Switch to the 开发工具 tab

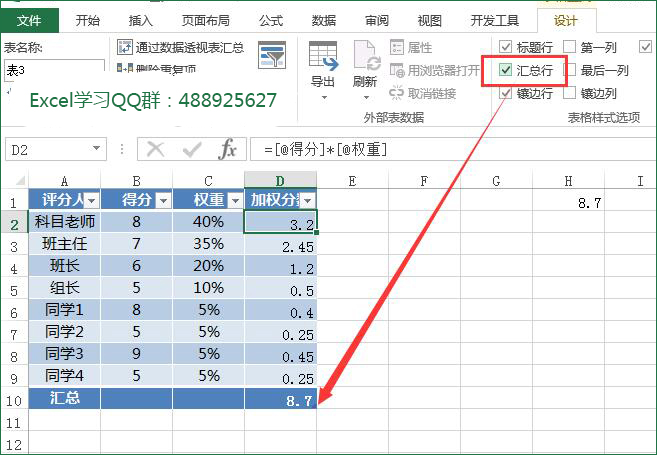coord(494,20)
